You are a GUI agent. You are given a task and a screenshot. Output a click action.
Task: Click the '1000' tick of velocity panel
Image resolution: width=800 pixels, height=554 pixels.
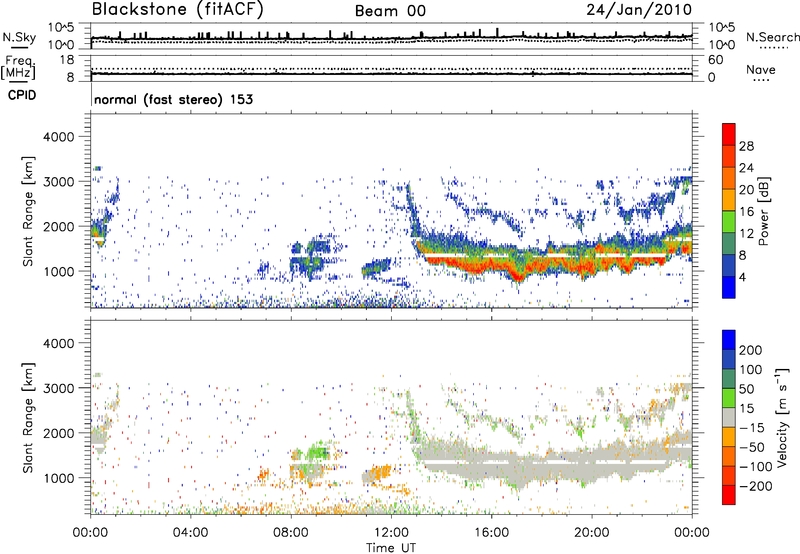click(58, 478)
